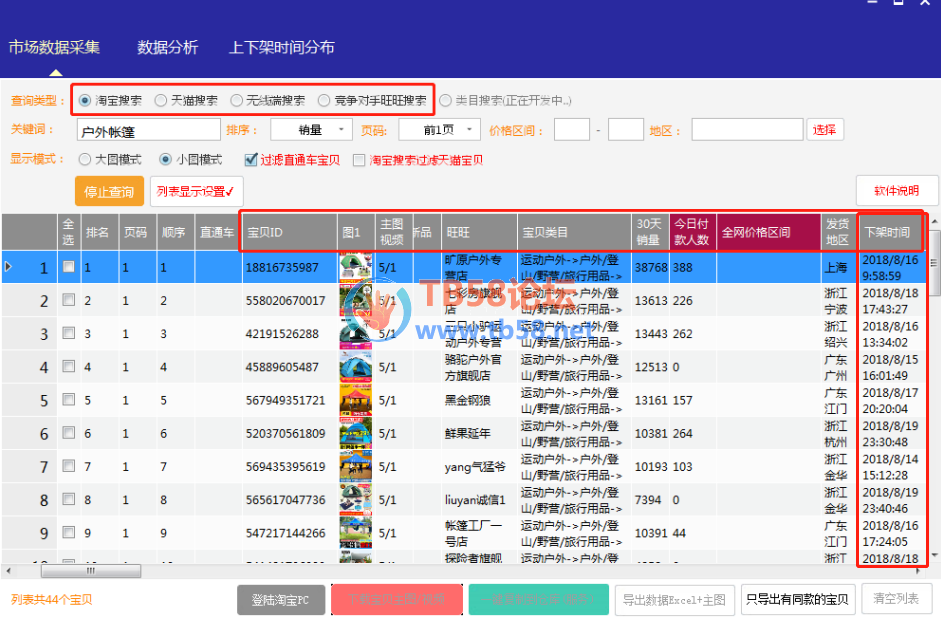This screenshot has width=941, height=620.
Task: Select the 天猫搜索 radio option
Action: pos(160,100)
